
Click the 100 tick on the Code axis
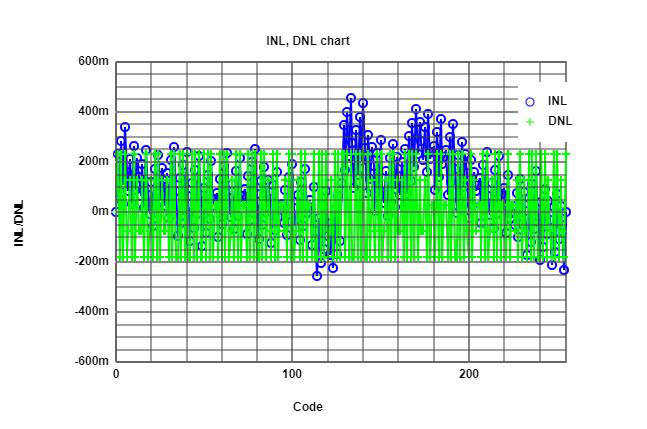[292, 374]
